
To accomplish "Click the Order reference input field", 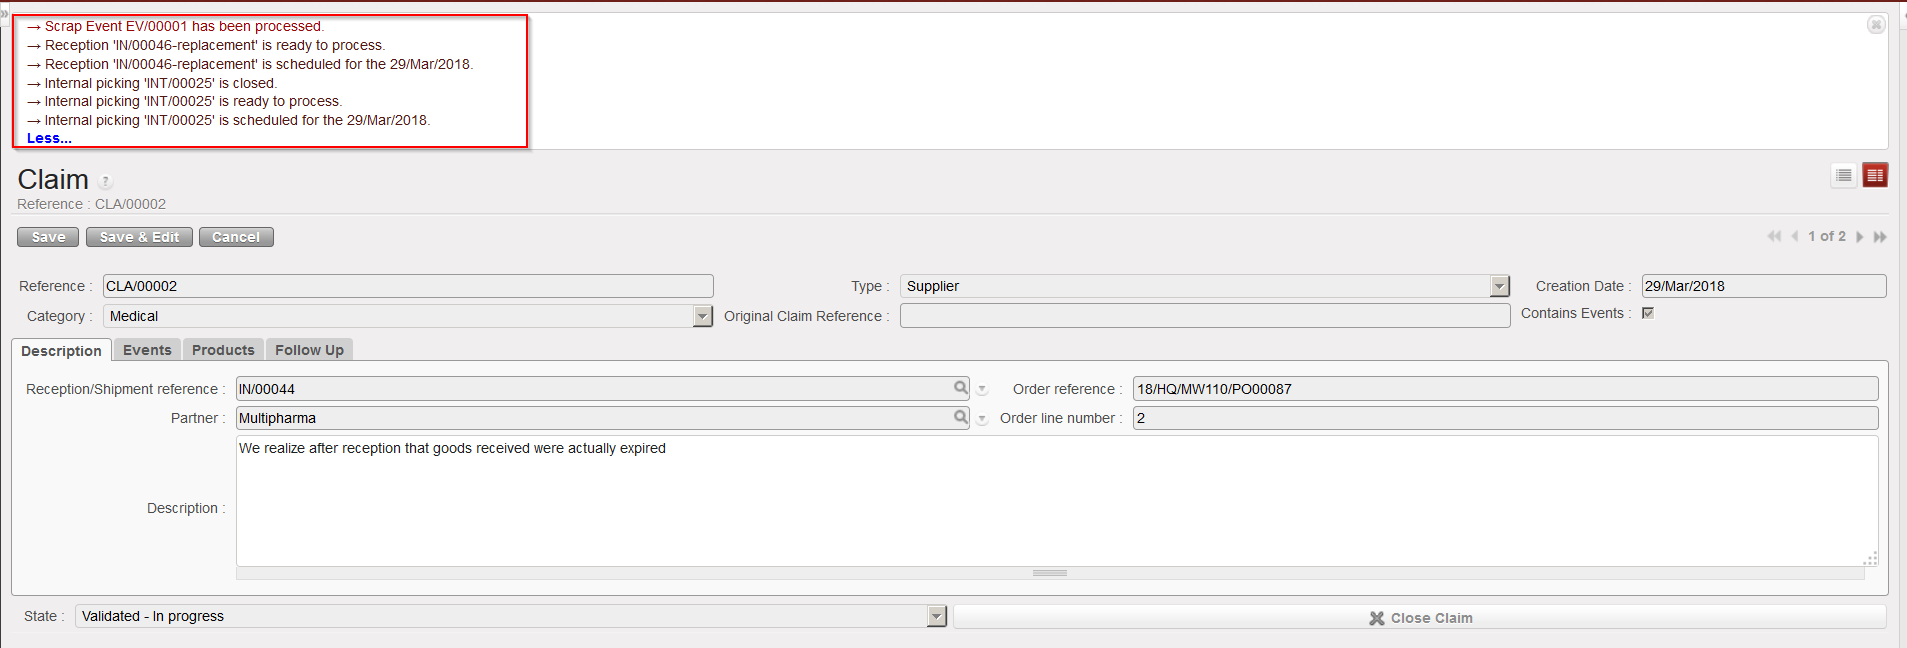I will 1504,389.
